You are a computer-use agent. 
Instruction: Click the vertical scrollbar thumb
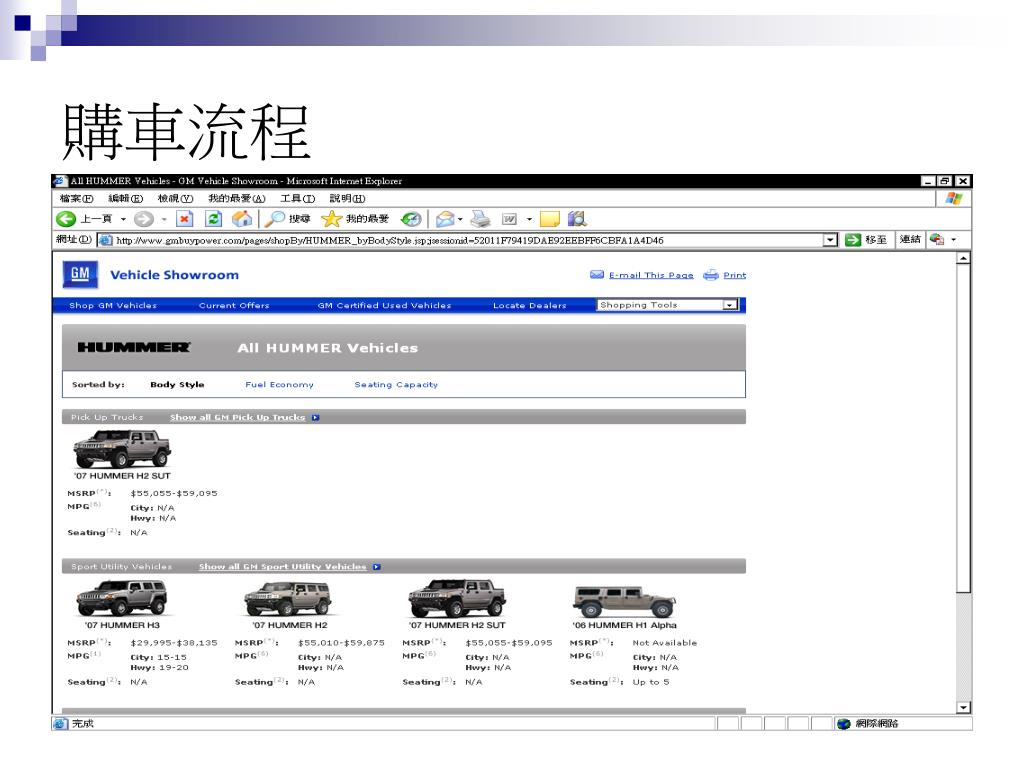pyautogui.click(x=963, y=428)
